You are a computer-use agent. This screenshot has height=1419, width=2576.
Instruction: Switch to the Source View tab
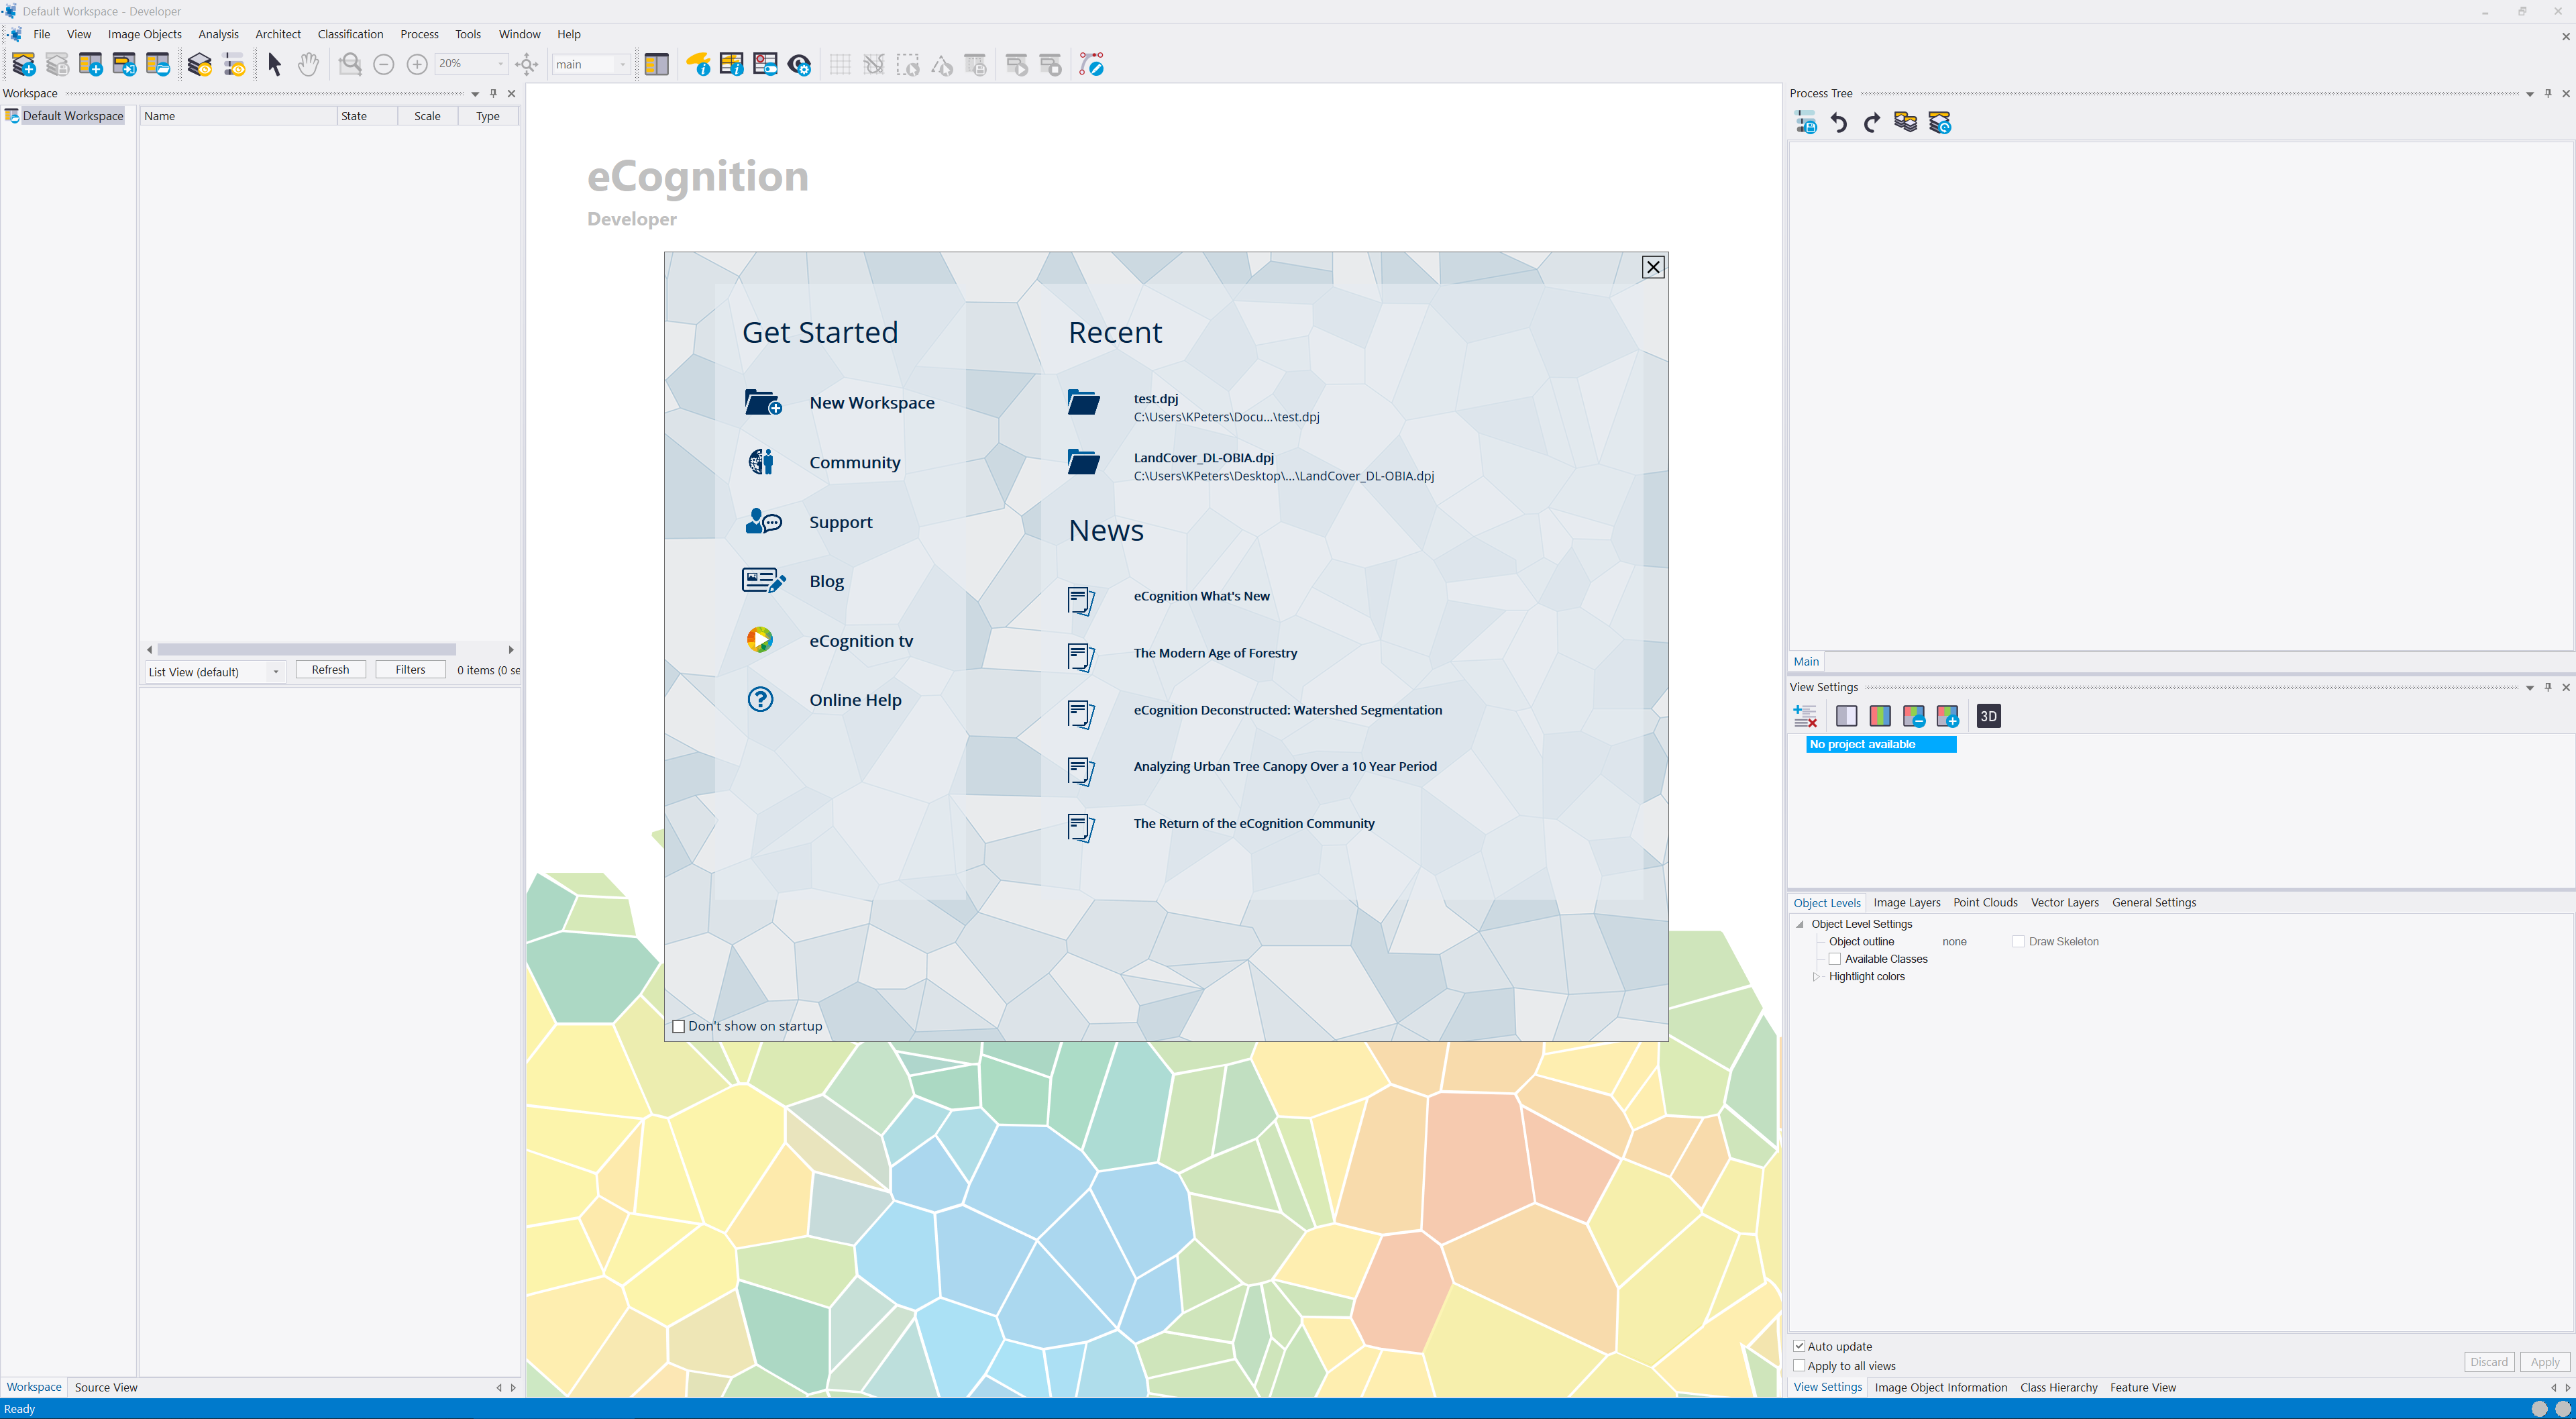click(x=106, y=1388)
